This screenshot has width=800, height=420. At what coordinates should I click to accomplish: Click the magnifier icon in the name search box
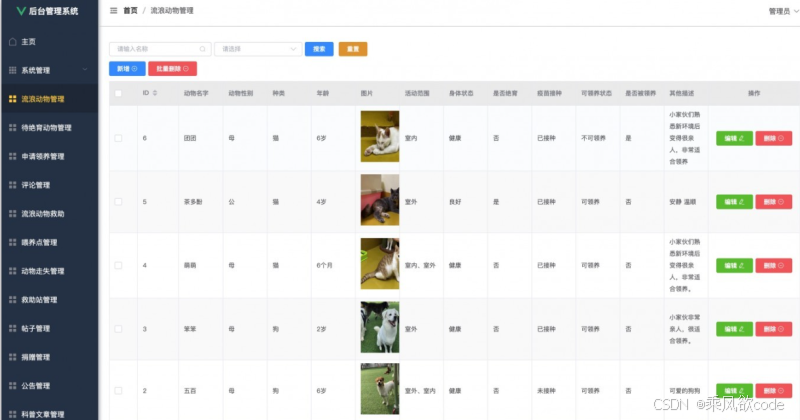pos(203,49)
